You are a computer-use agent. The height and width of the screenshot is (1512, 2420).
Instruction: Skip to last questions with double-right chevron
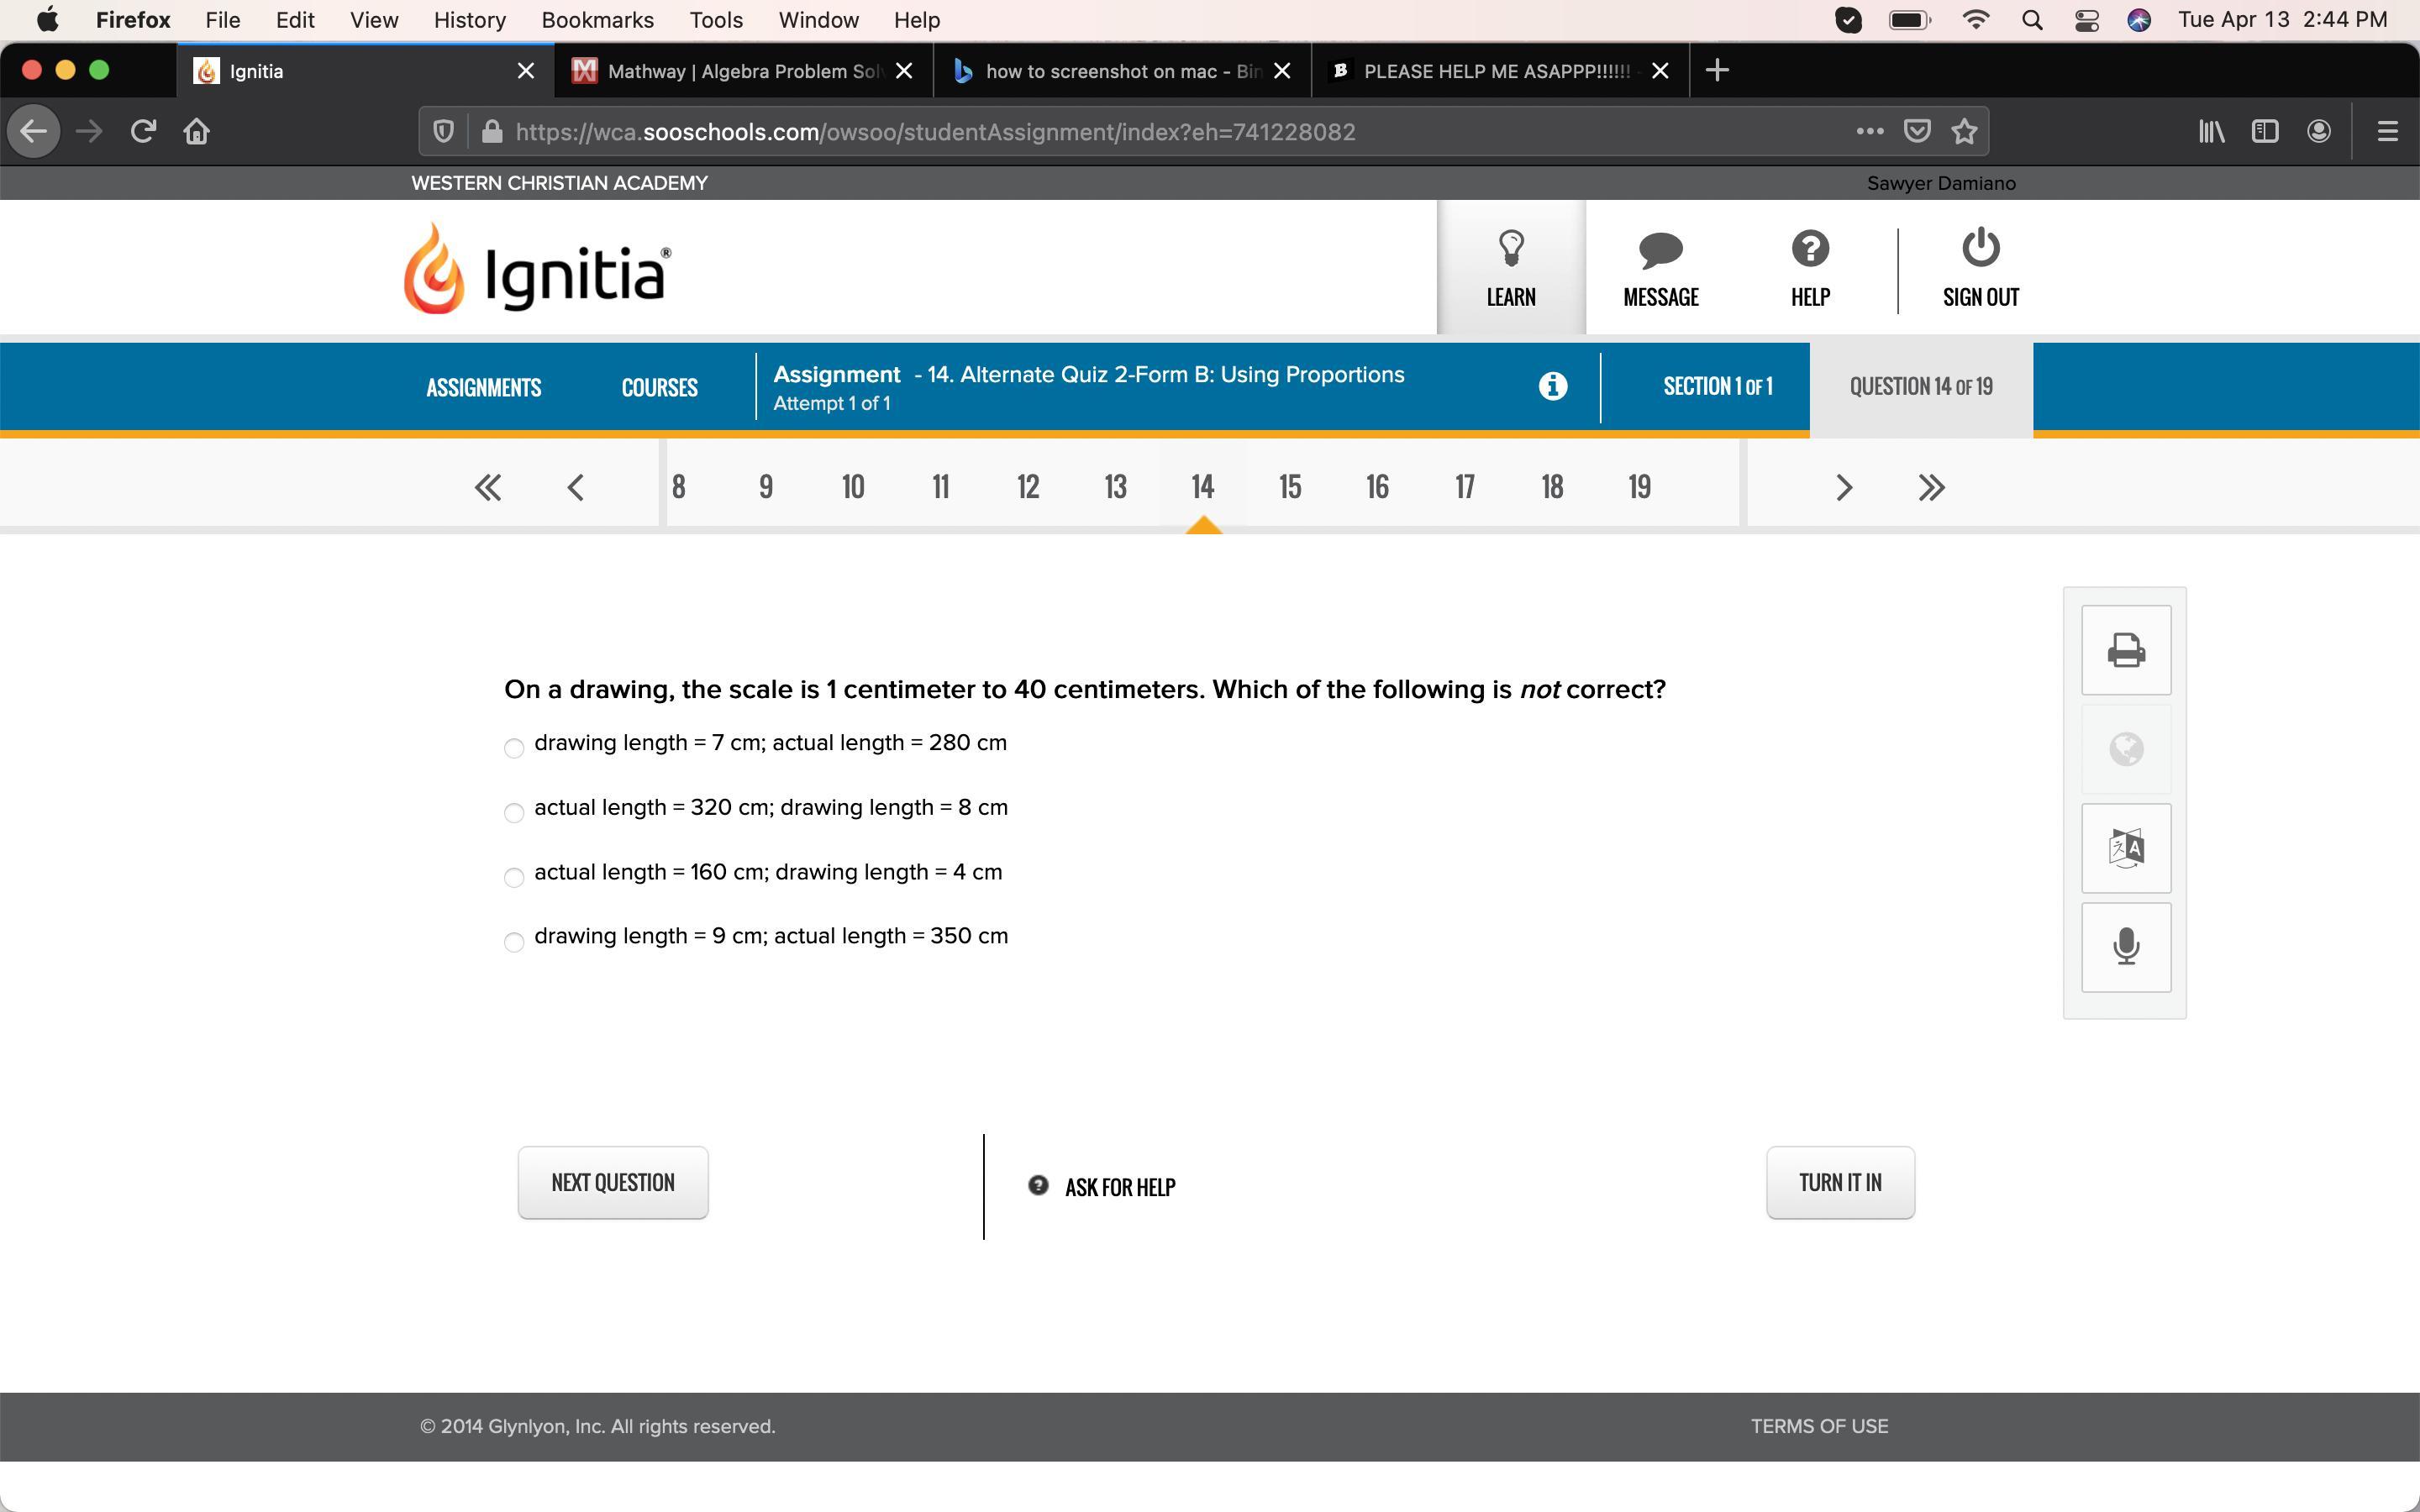1931,487
